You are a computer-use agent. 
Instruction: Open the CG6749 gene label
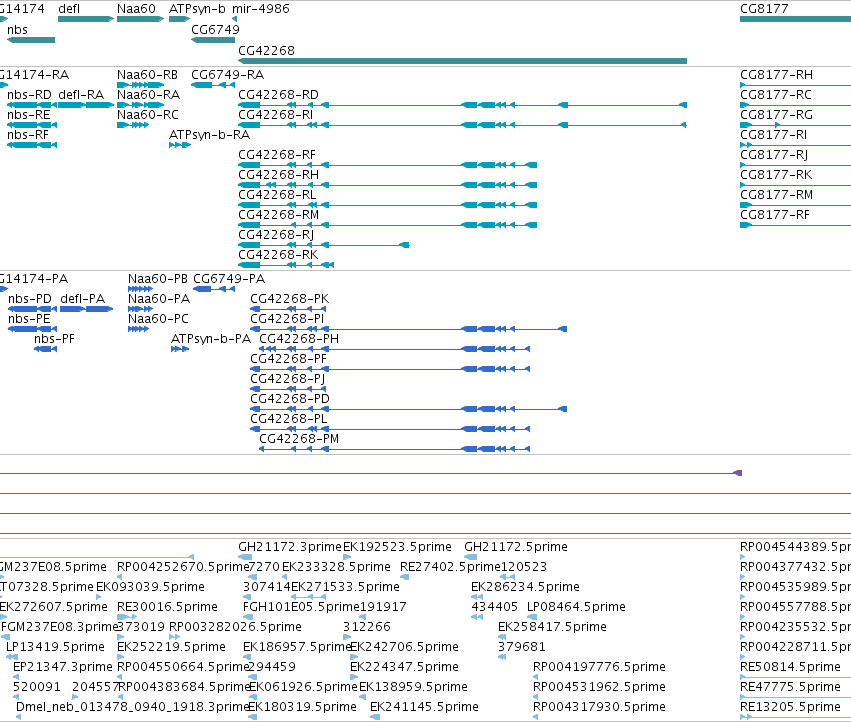click(215, 29)
